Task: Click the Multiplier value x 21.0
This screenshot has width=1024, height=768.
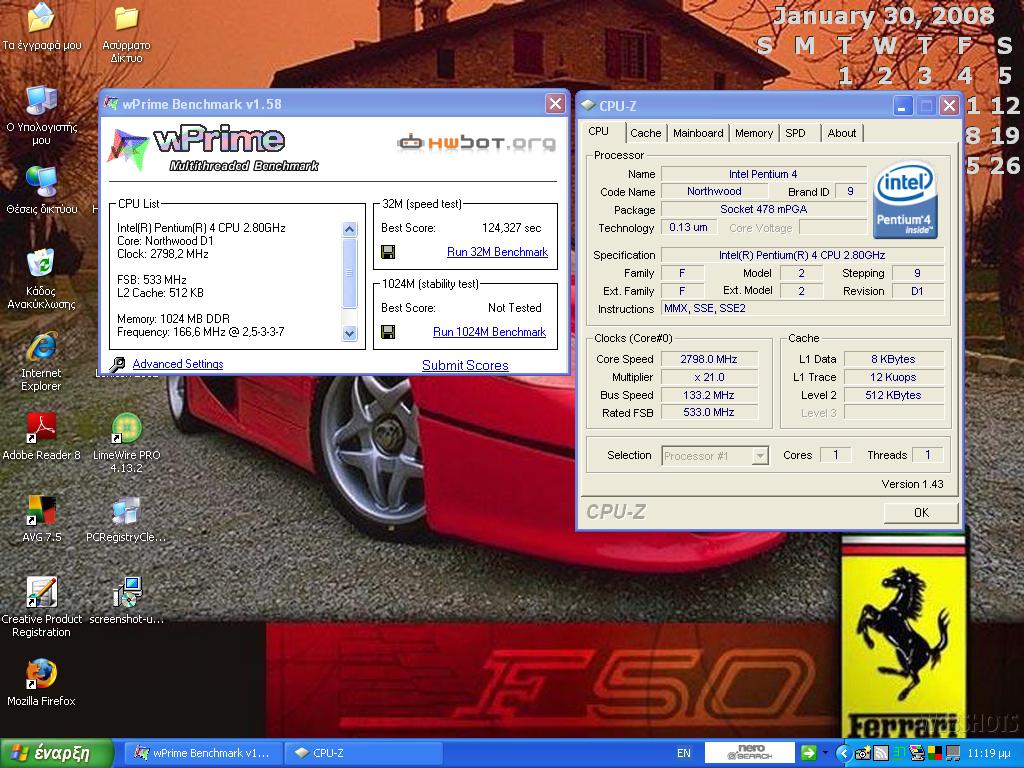Action: (709, 377)
